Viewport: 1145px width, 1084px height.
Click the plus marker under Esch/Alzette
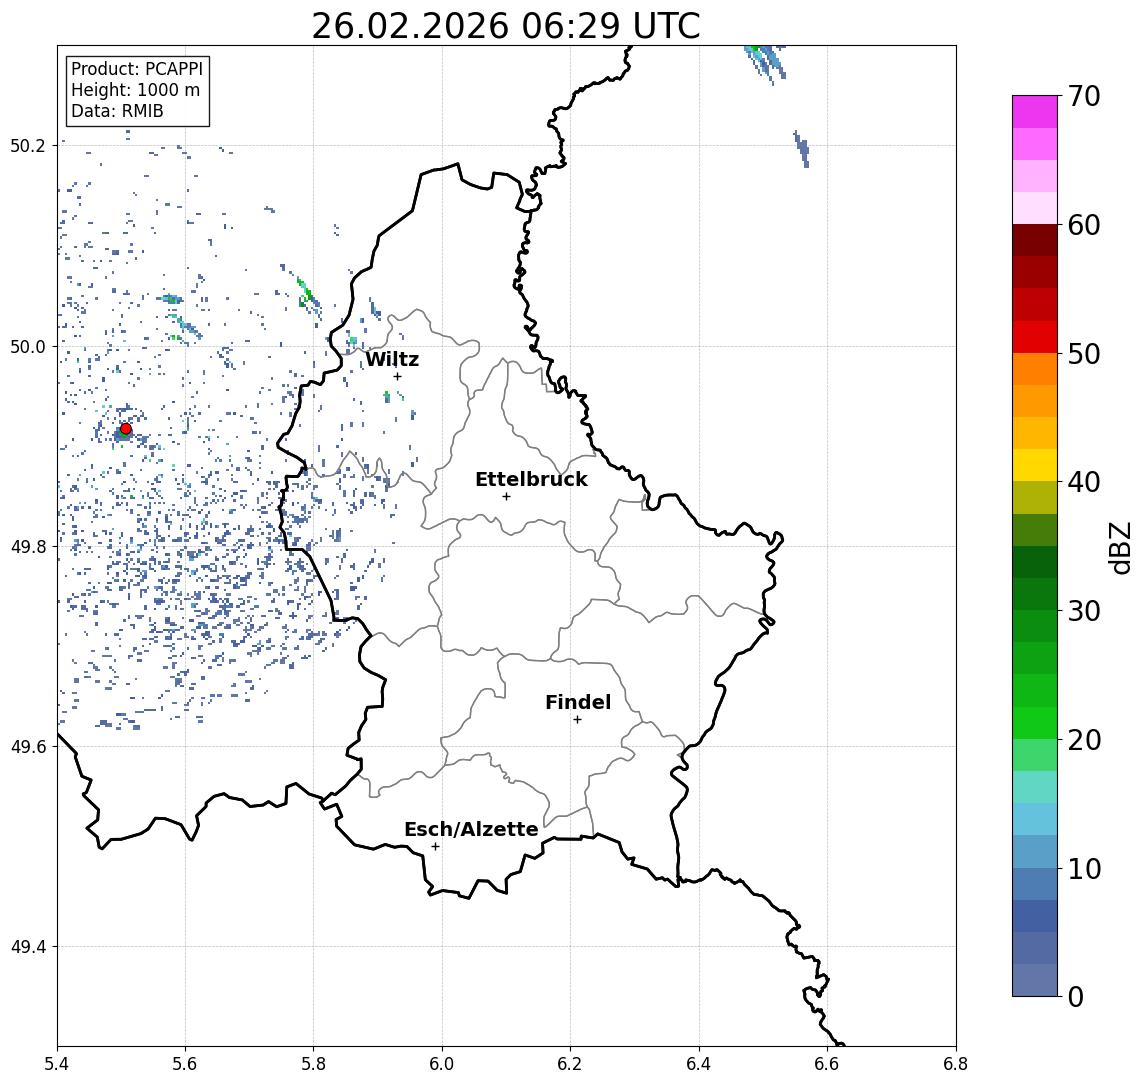coord(435,847)
